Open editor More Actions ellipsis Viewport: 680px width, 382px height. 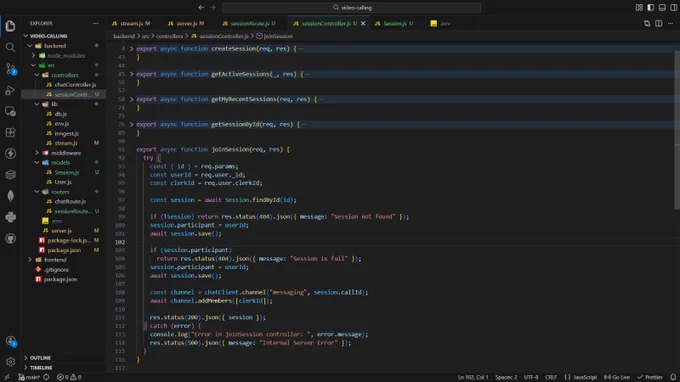coord(670,23)
